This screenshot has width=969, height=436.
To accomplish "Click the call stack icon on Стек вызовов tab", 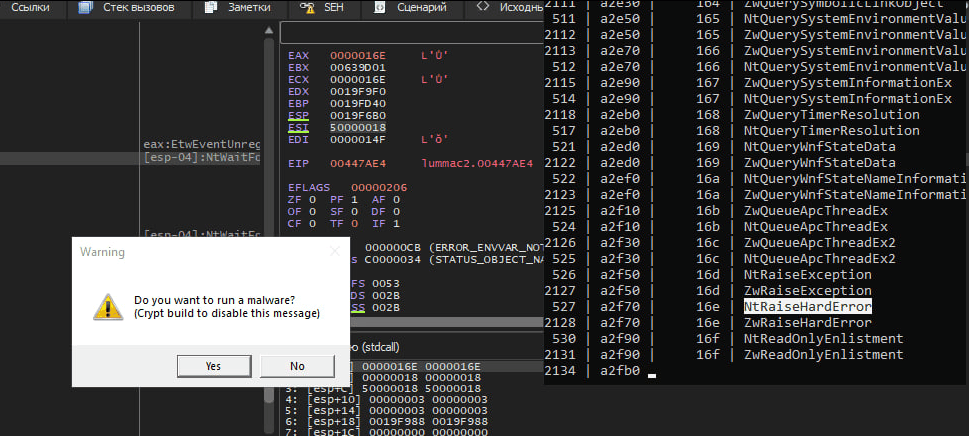I will pos(86,7).
